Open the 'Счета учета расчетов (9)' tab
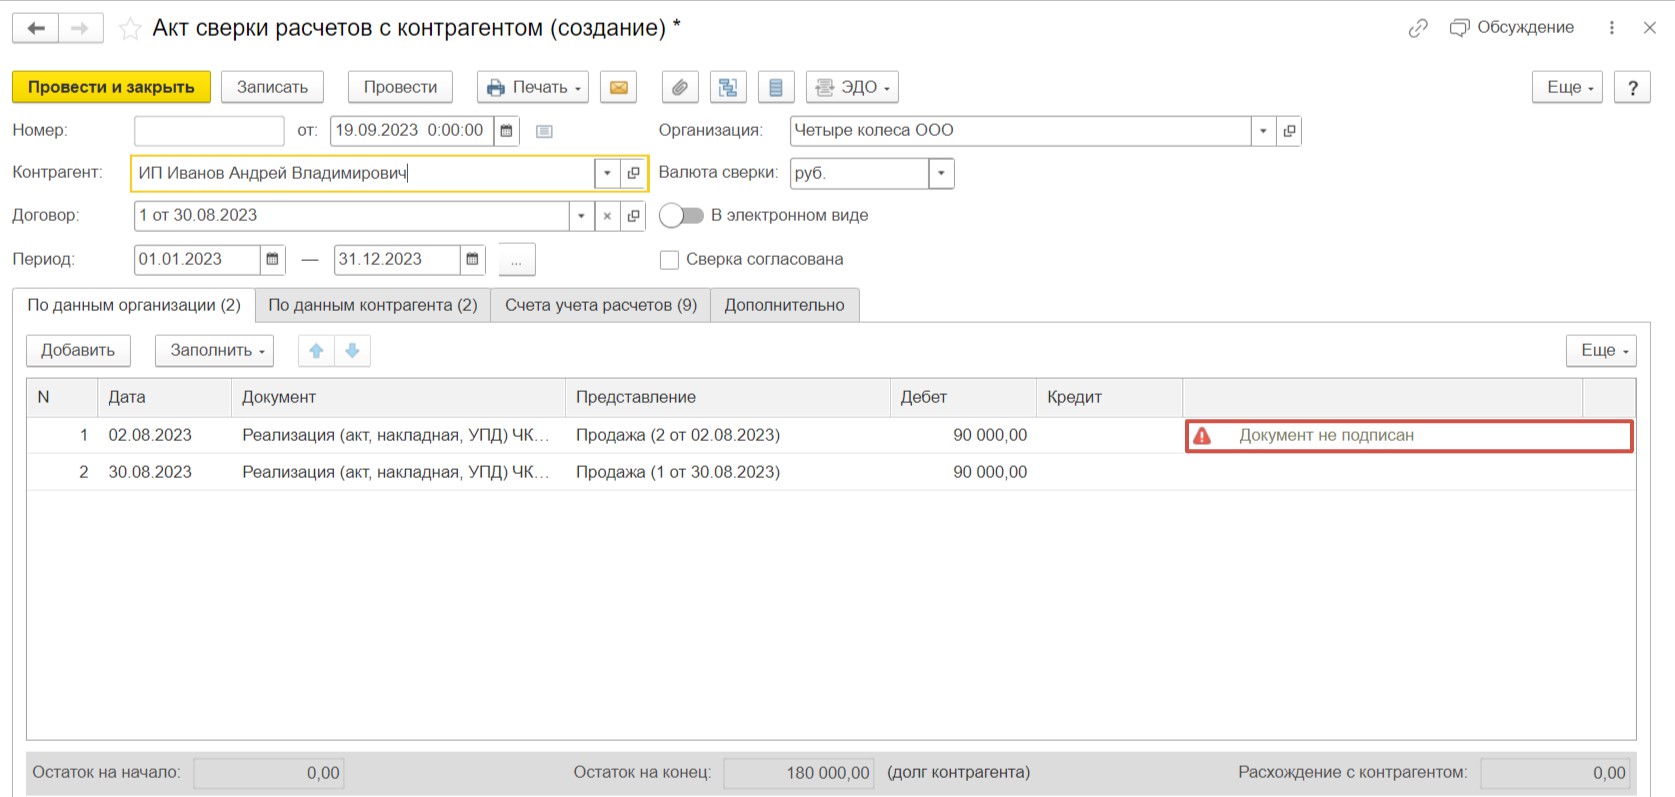Viewport: 1675px width, 797px height. pos(600,305)
